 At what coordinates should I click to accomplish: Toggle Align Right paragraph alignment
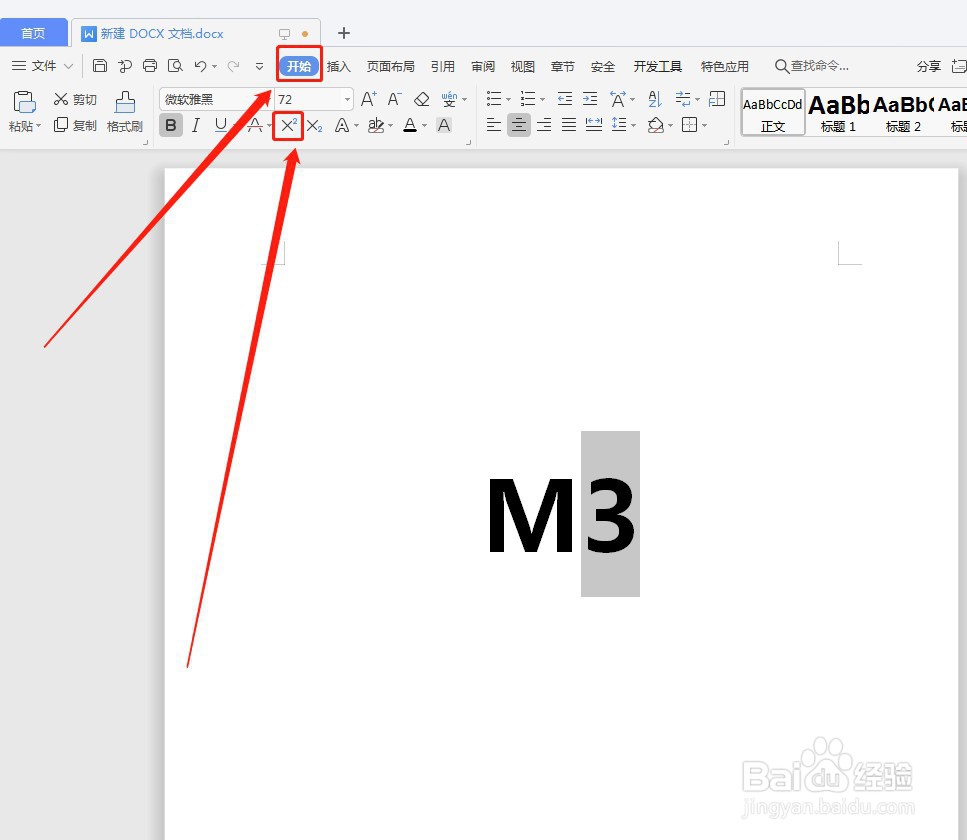tap(544, 125)
